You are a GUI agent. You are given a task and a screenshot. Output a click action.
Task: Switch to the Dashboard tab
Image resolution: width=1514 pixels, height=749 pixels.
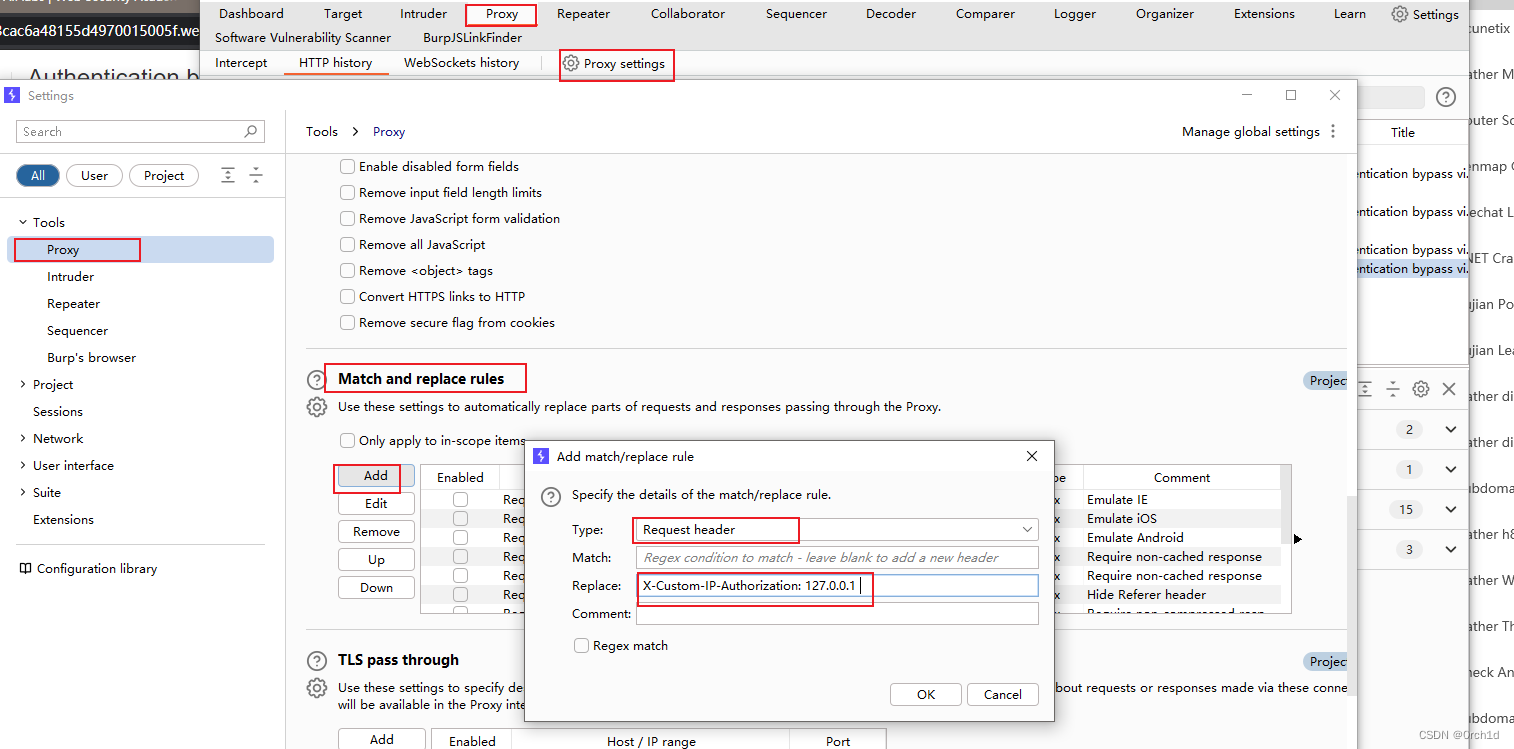click(251, 14)
